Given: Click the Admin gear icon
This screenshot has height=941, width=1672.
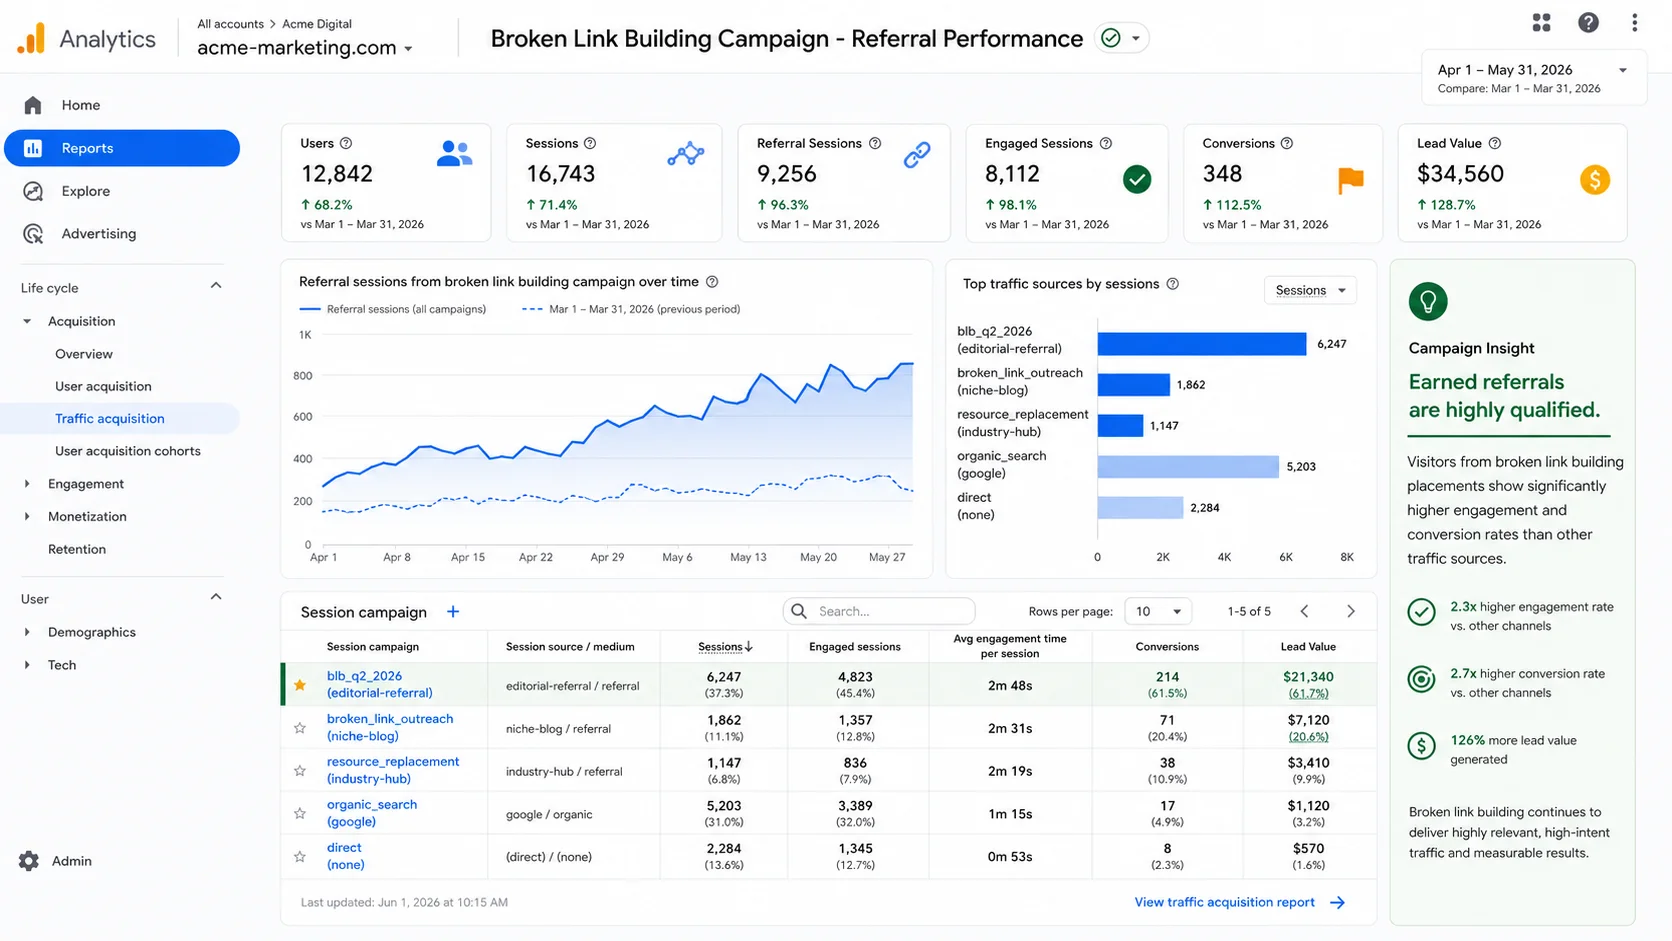Looking at the screenshot, I should (29, 861).
